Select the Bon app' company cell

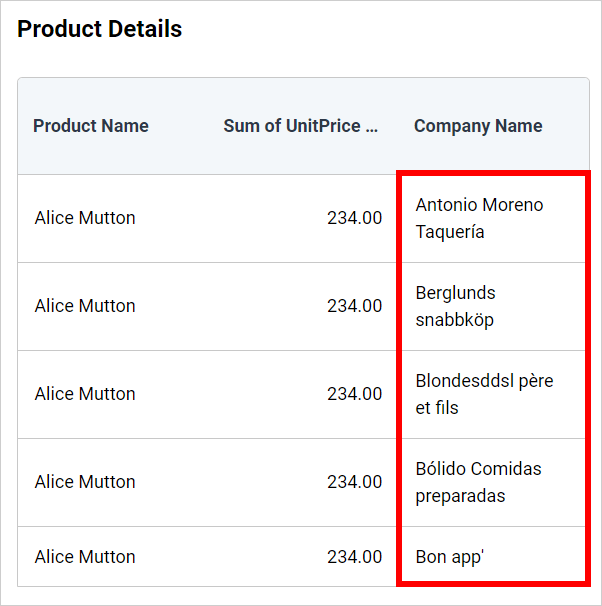(450, 557)
